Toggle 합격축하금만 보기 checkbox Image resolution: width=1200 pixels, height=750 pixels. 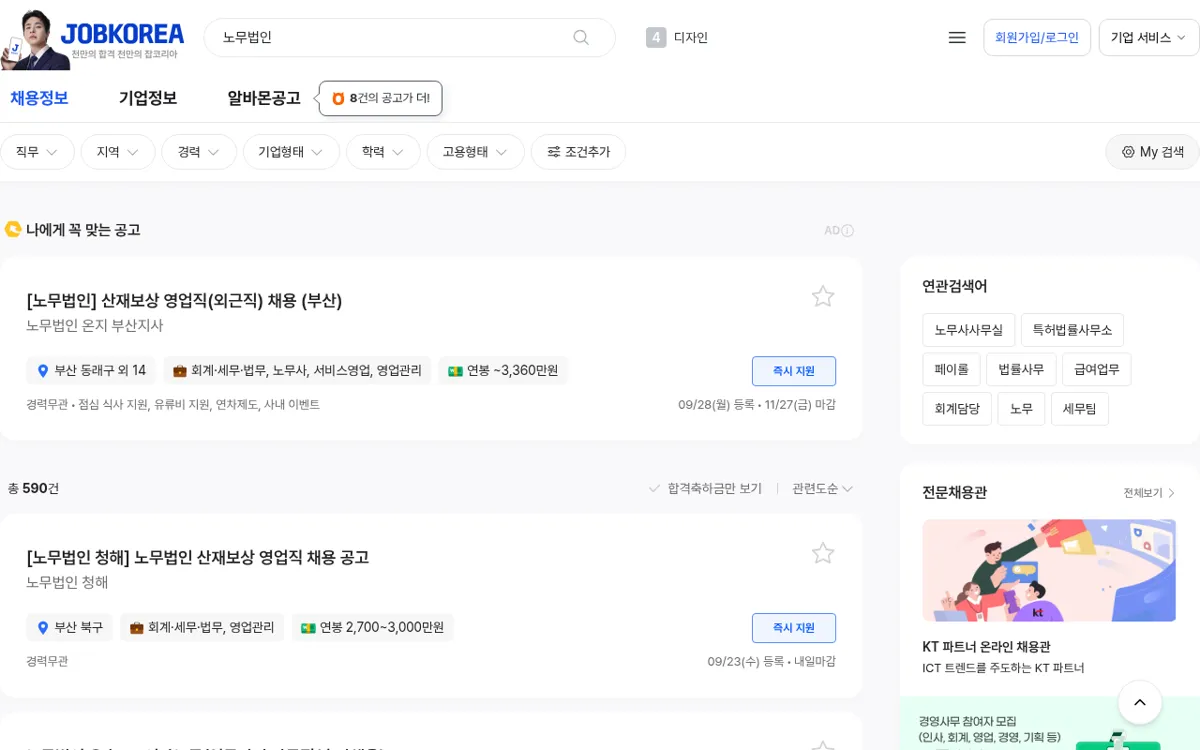point(705,488)
